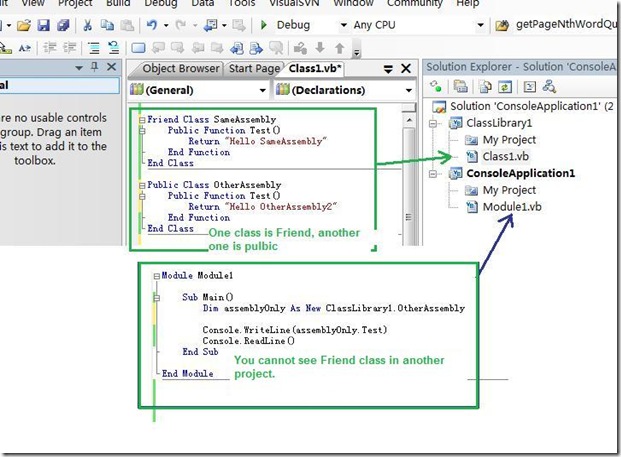The width and height of the screenshot is (621, 457).
Task: Pin the Toolbox panel with the pushpin
Action: (94, 67)
